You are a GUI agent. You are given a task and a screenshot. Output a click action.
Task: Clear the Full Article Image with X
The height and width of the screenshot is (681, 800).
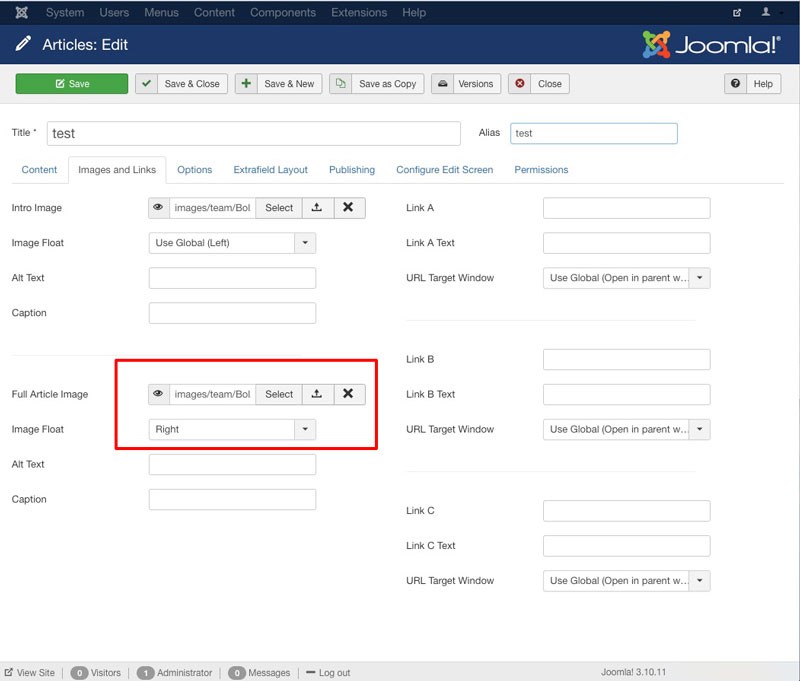click(x=348, y=394)
